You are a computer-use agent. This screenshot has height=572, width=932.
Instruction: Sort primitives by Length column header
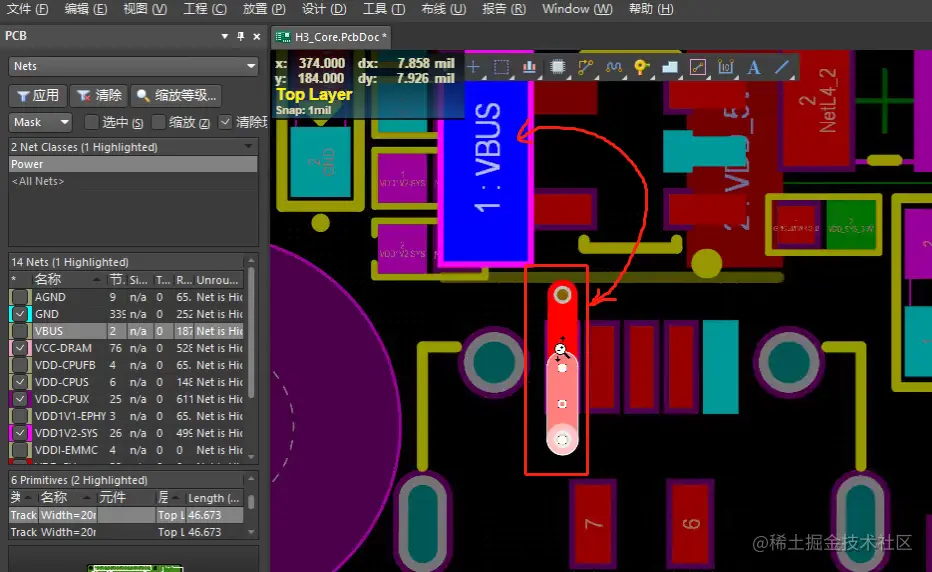[214, 498]
